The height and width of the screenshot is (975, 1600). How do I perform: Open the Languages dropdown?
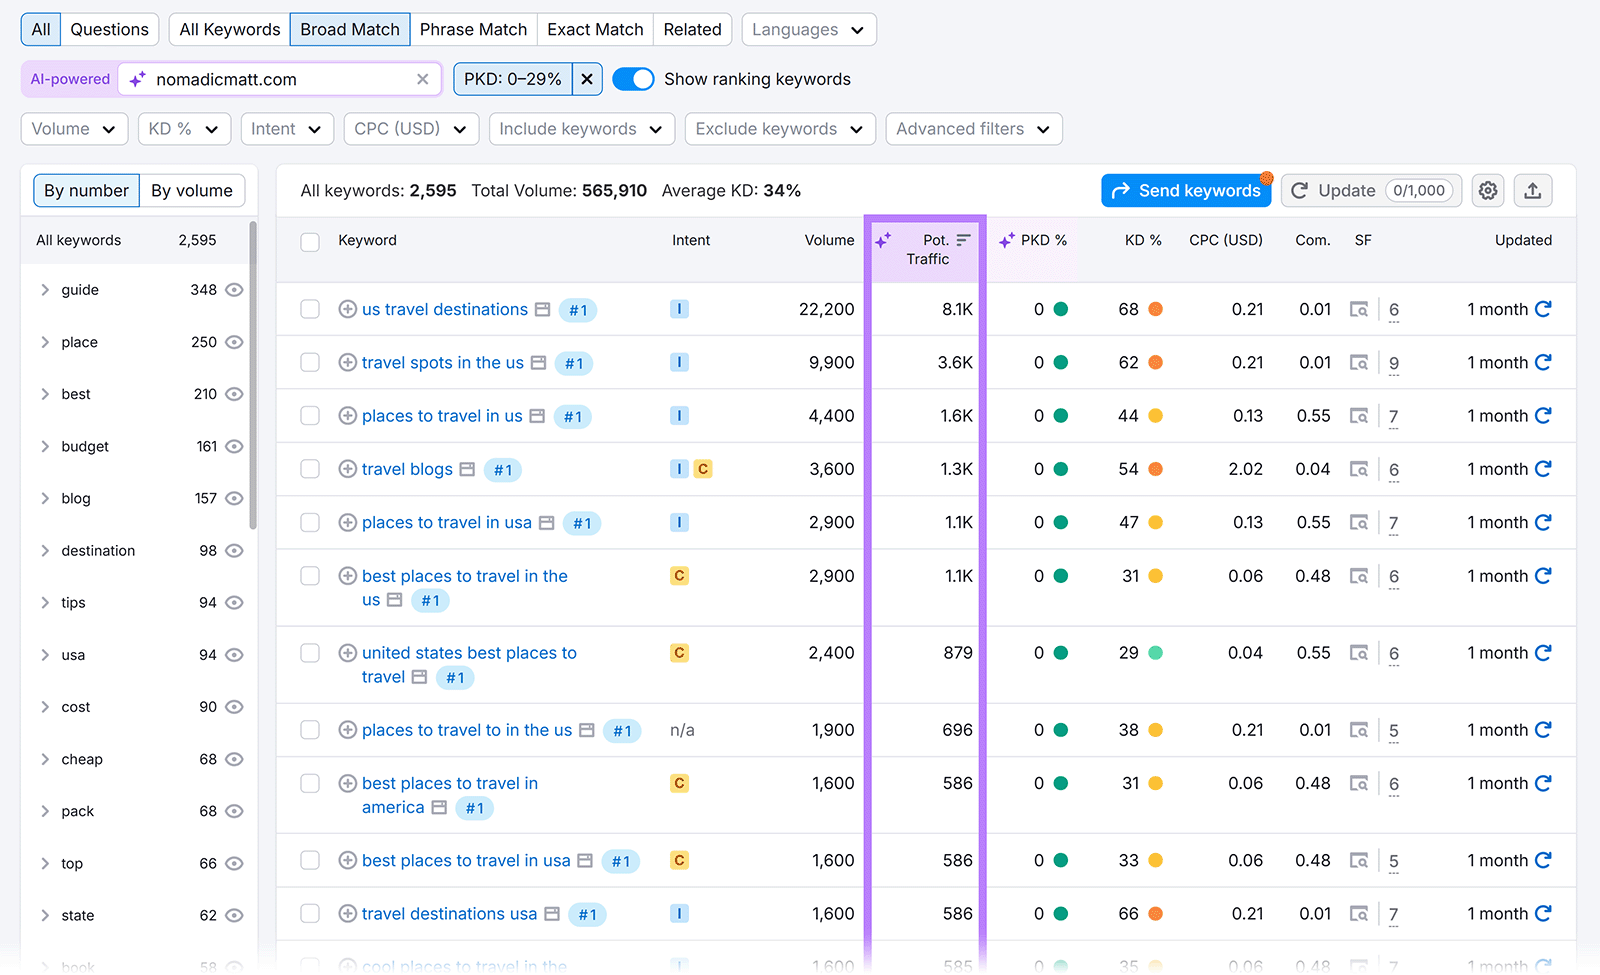808,29
